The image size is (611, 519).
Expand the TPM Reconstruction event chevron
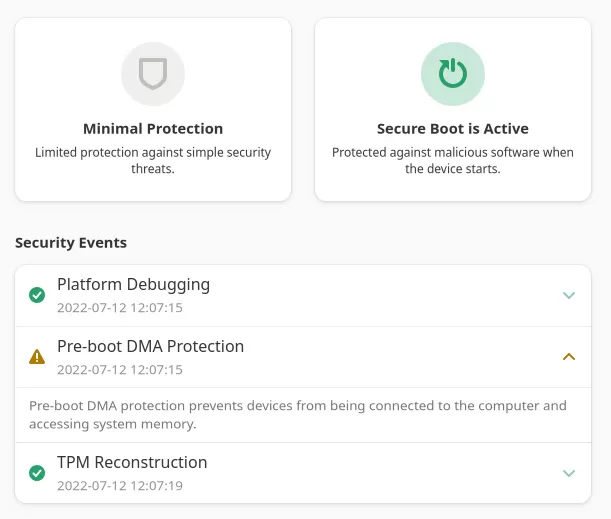pyautogui.click(x=569, y=473)
